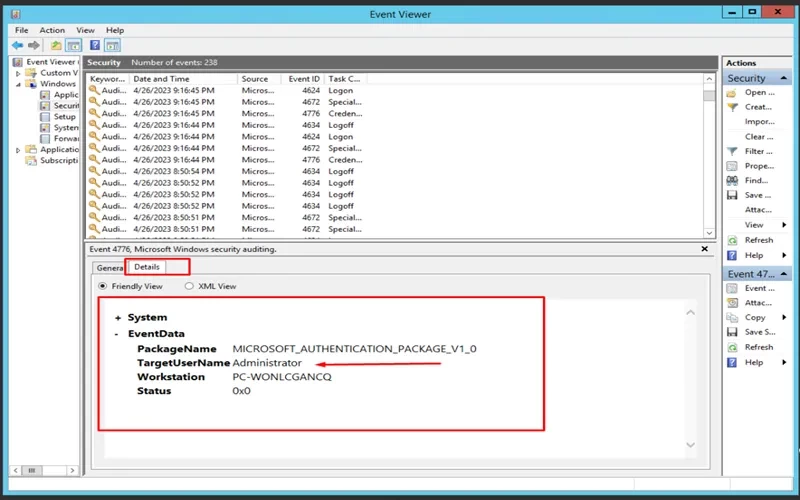Click the Properties action icon
This screenshot has width=800, height=500.
[732, 166]
